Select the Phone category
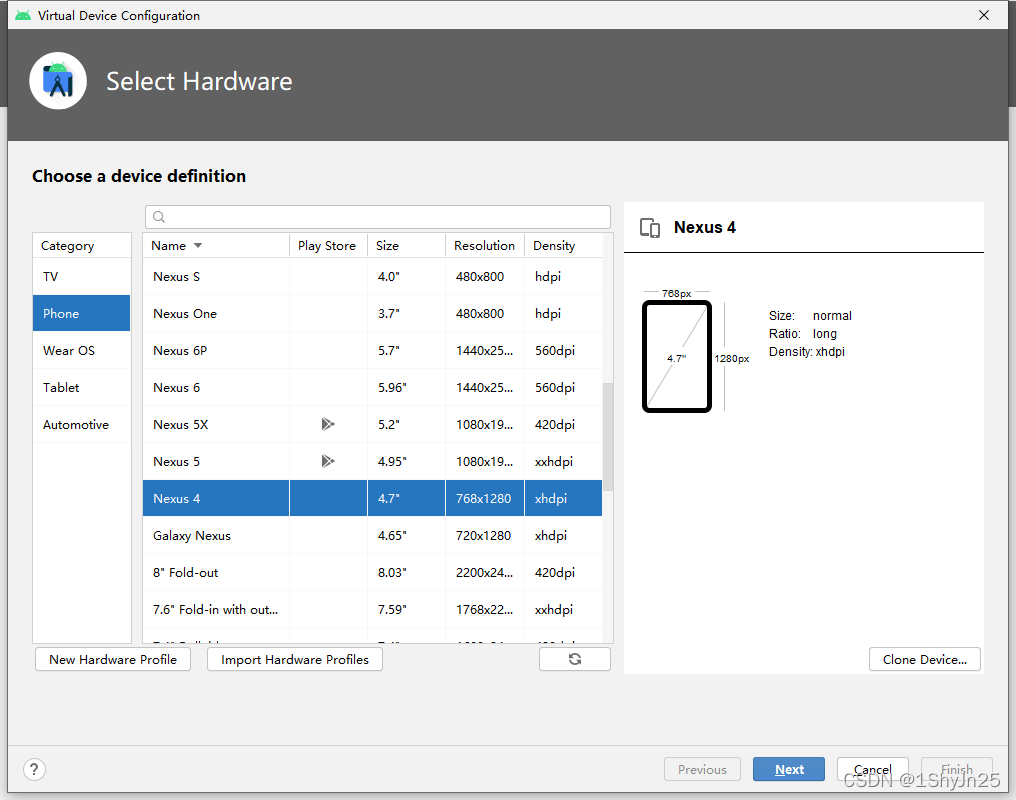The height and width of the screenshot is (800, 1016). tap(82, 314)
